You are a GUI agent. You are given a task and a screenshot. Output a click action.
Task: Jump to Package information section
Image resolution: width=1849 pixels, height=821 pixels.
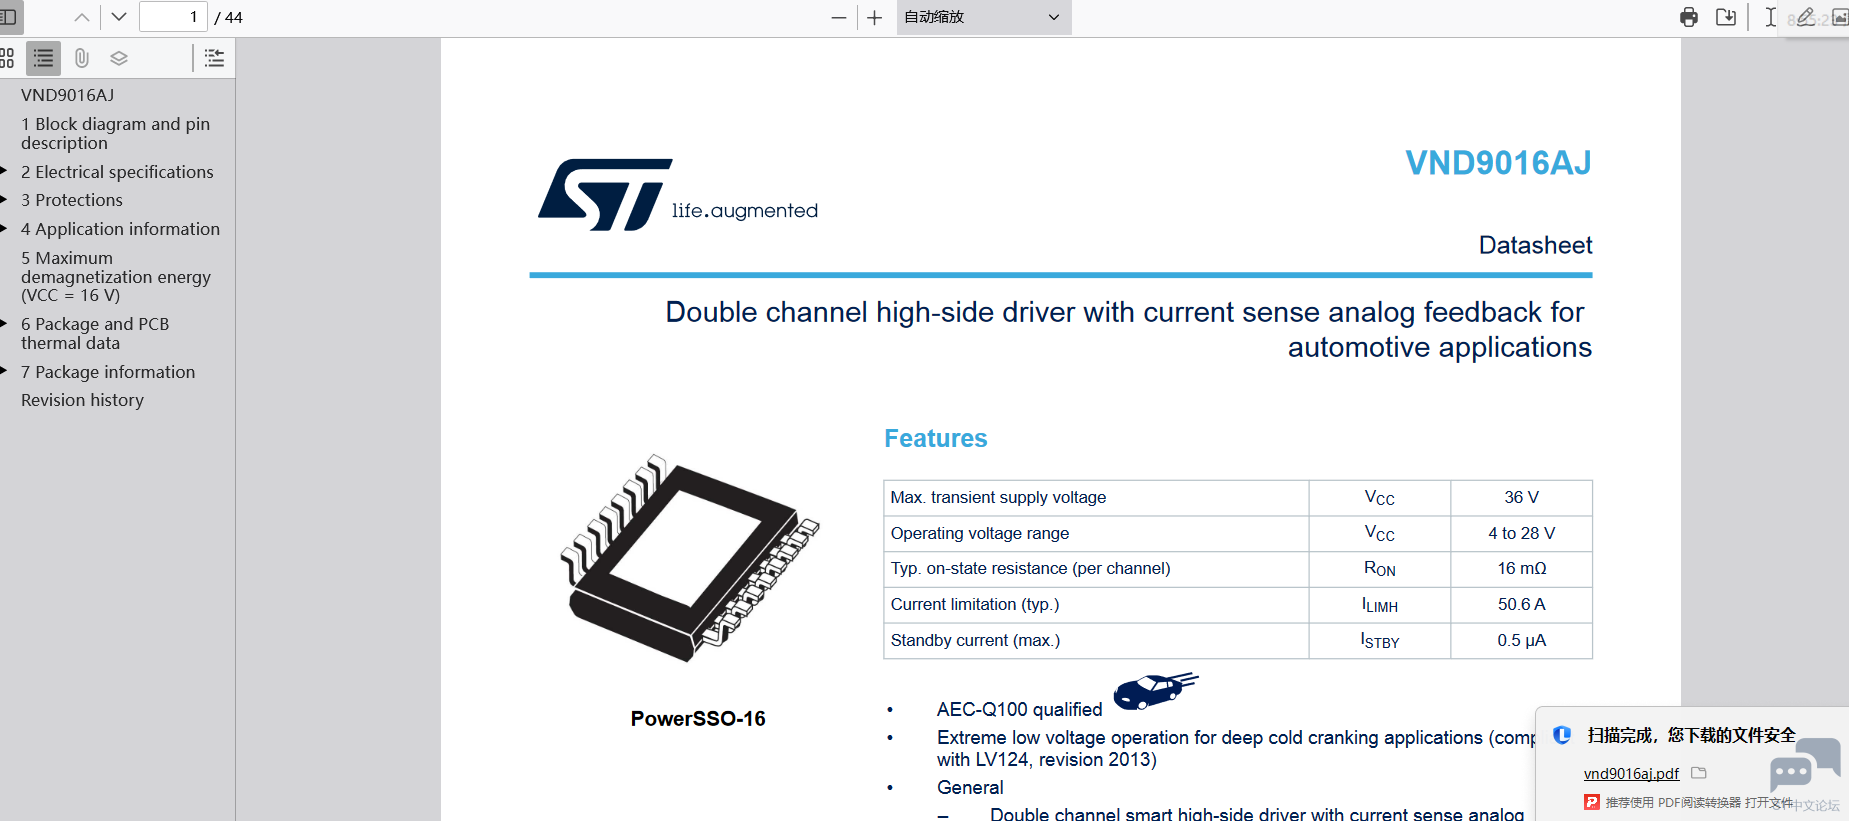(108, 372)
